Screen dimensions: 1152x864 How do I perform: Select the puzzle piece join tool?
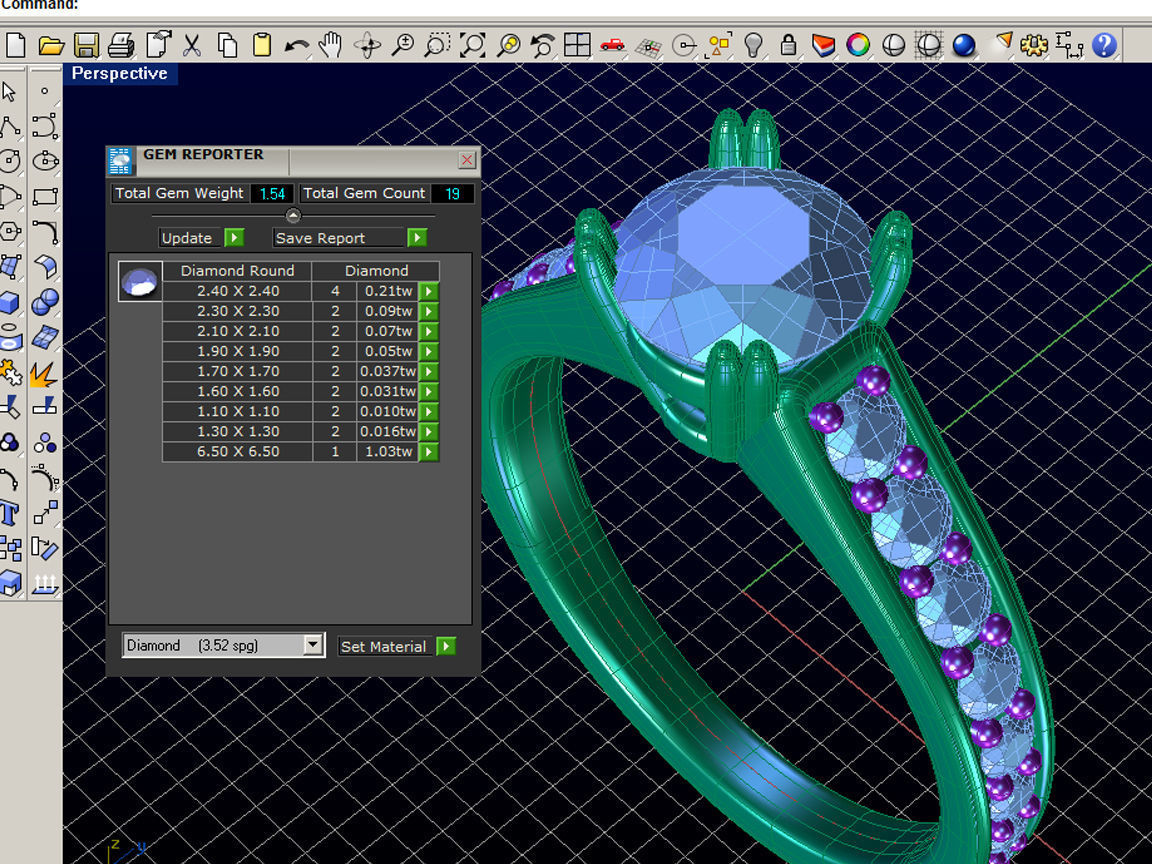click(x=10, y=373)
